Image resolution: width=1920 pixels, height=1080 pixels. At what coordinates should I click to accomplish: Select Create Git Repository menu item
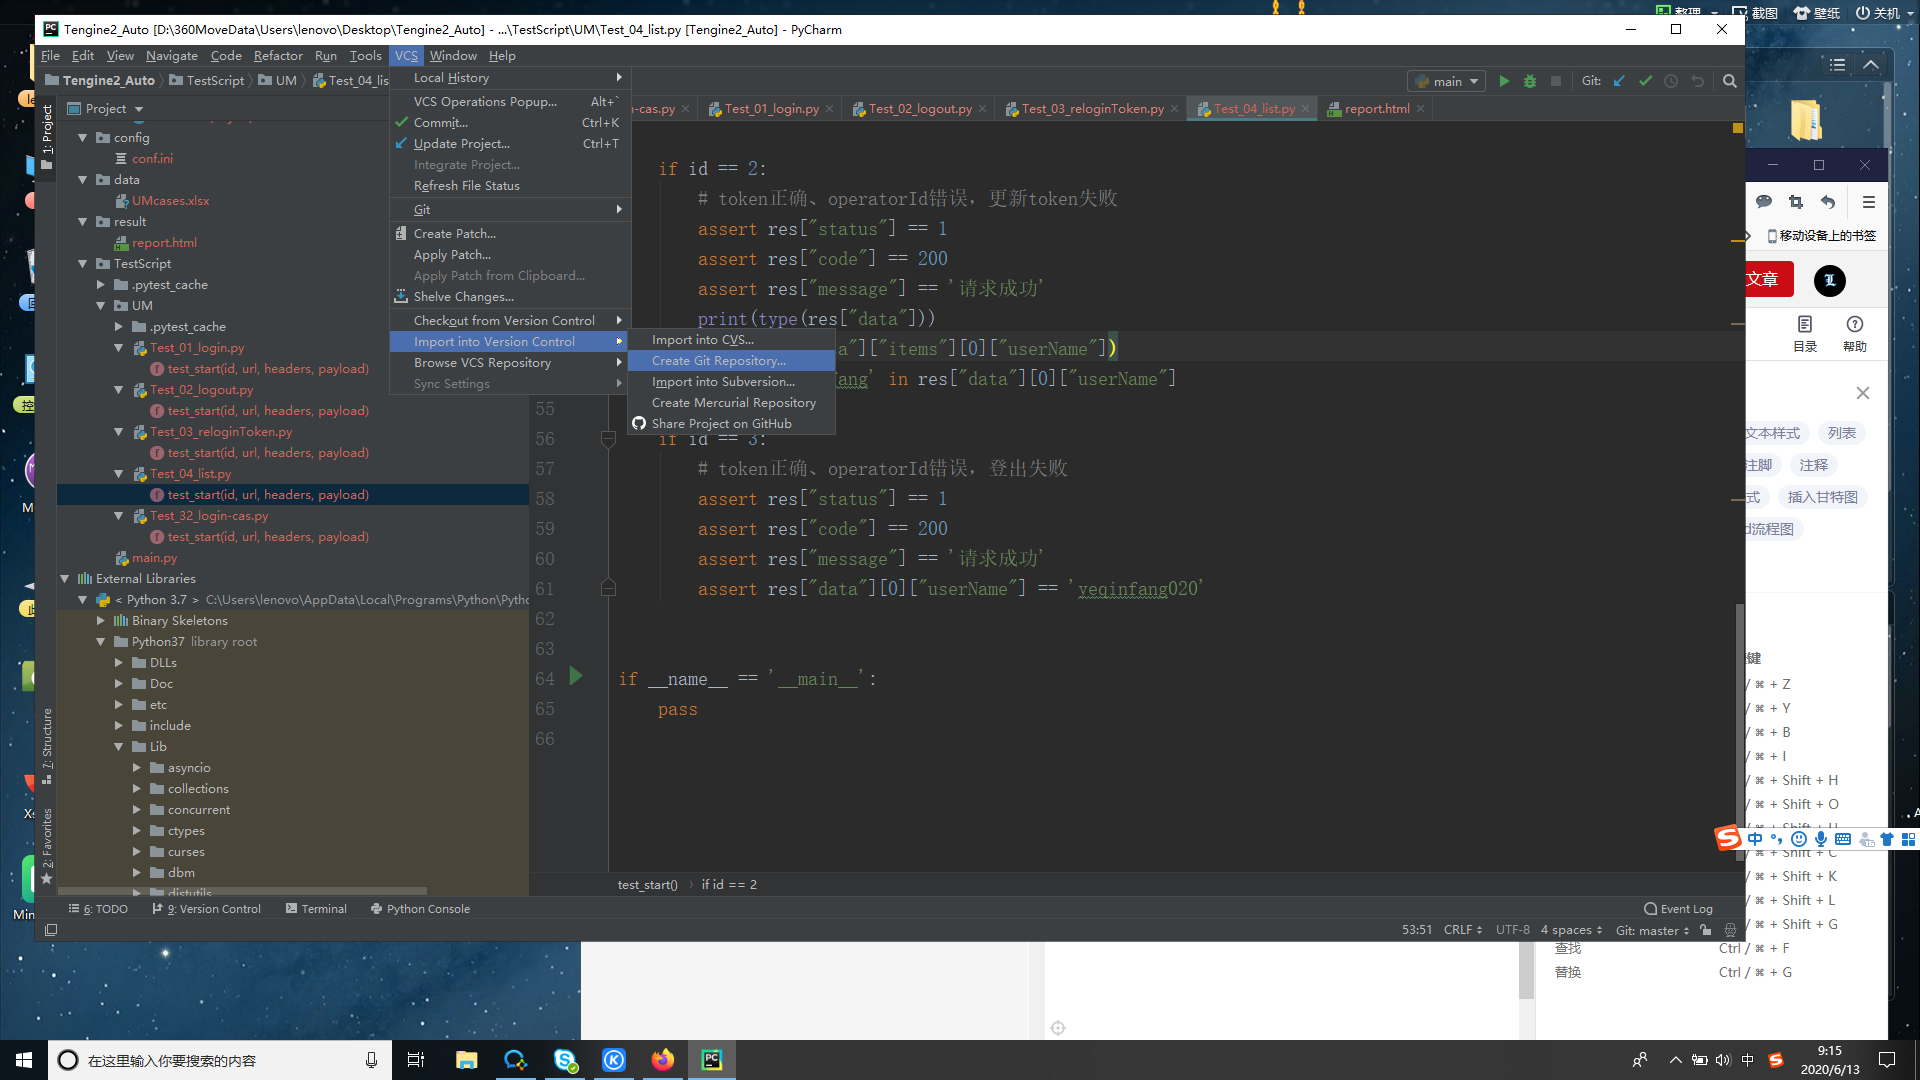(731, 361)
